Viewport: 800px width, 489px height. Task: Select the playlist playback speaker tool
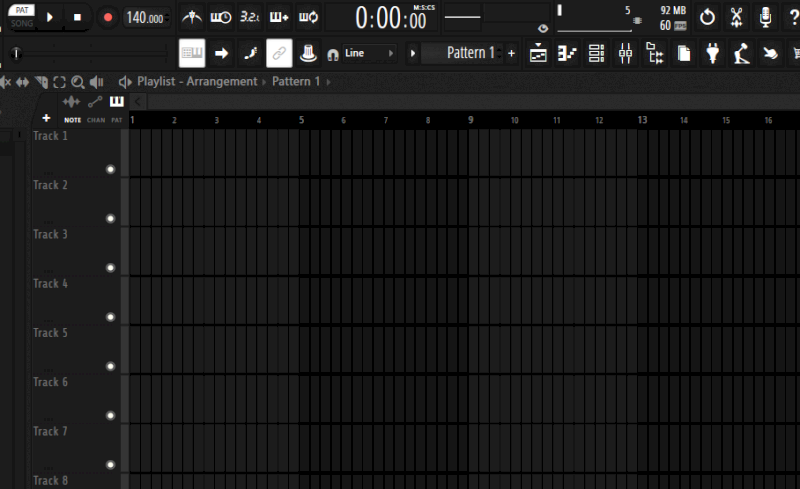96,82
